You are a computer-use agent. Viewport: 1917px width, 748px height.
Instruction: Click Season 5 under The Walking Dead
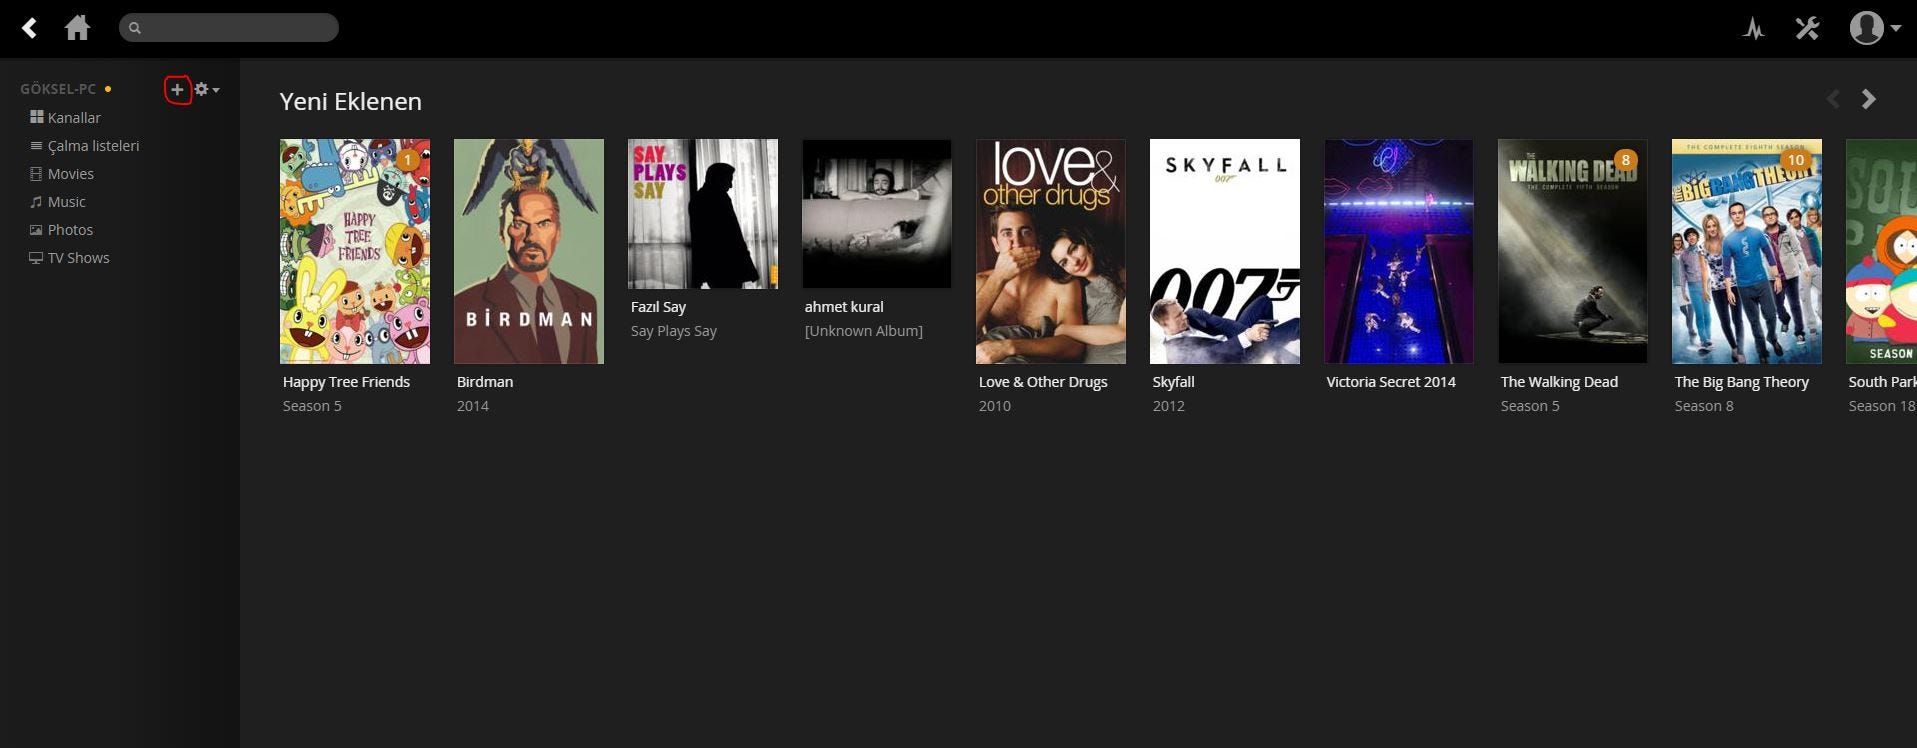tap(1530, 406)
